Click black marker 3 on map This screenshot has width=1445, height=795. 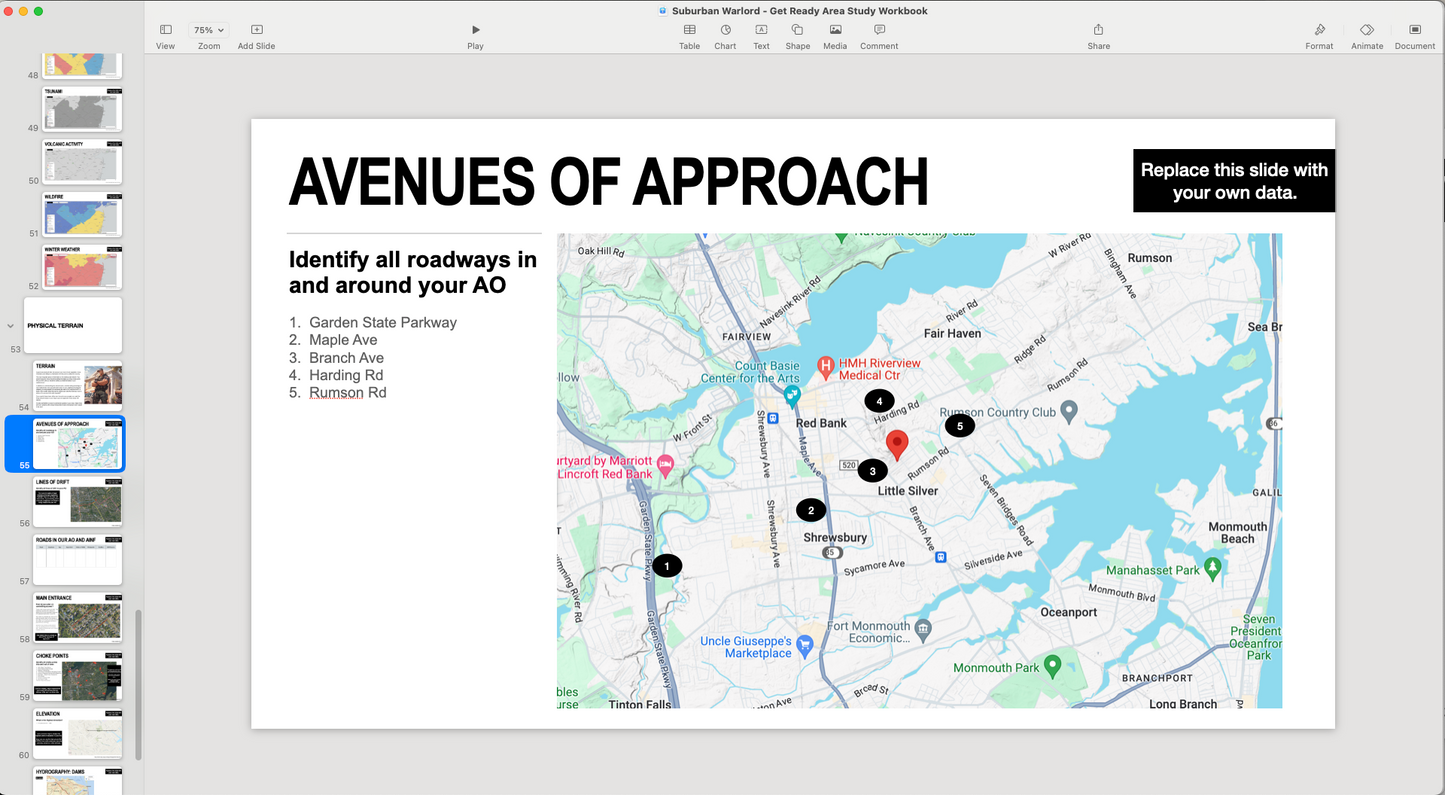[x=872, y=471]
